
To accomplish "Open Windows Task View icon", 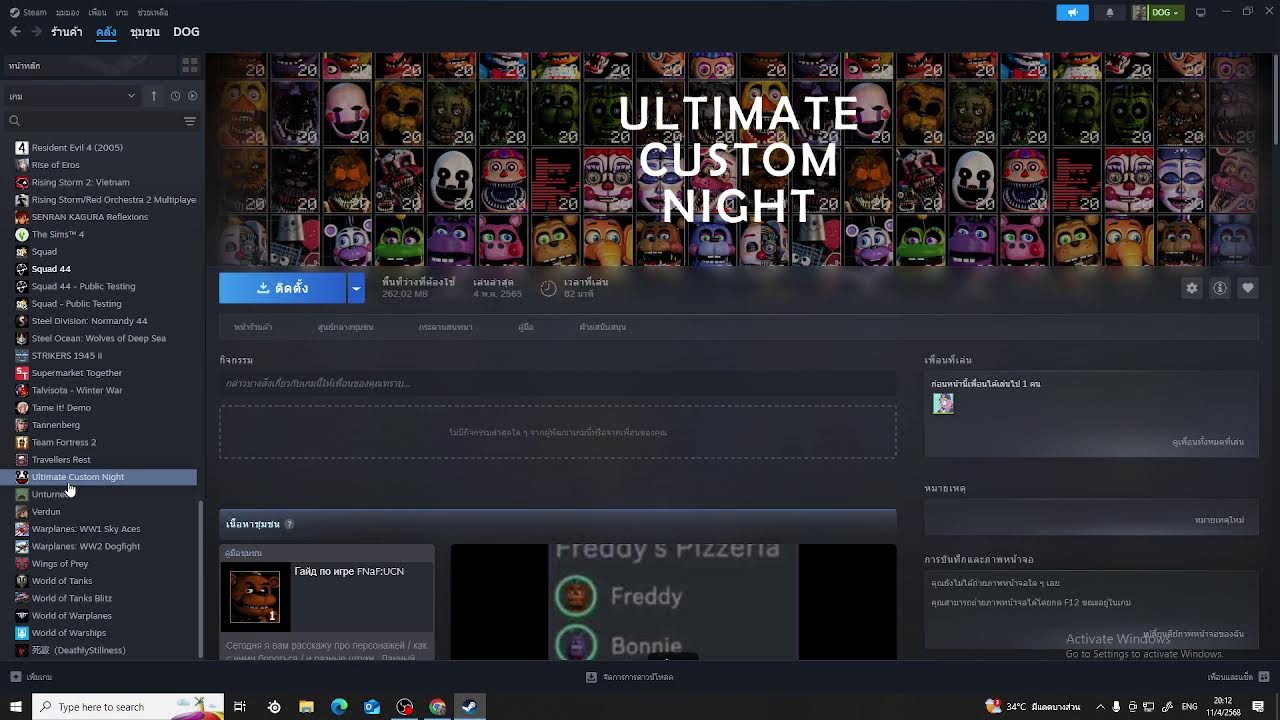I will [x=240, y=707].
